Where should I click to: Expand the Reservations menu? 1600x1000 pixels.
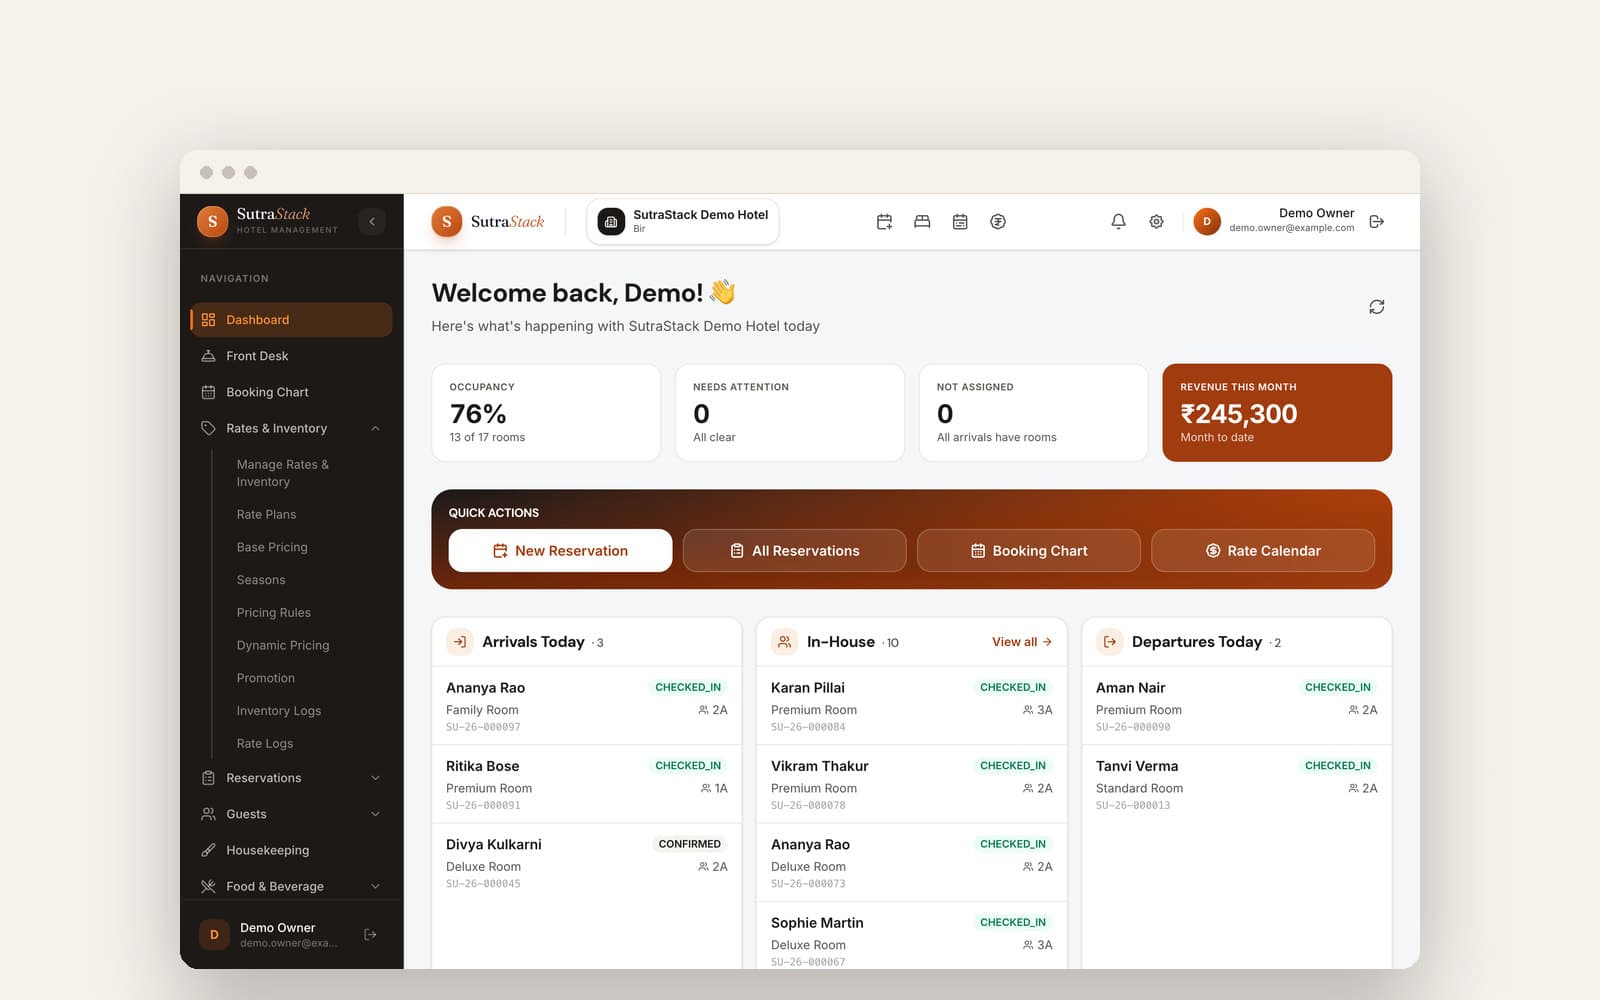click(x=291, y=778)
